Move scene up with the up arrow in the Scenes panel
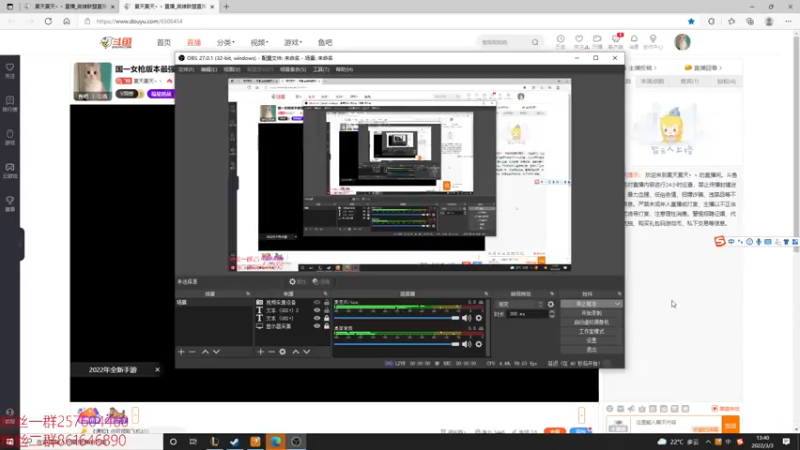This screenshot has width=800, height=450. point(205,352)
